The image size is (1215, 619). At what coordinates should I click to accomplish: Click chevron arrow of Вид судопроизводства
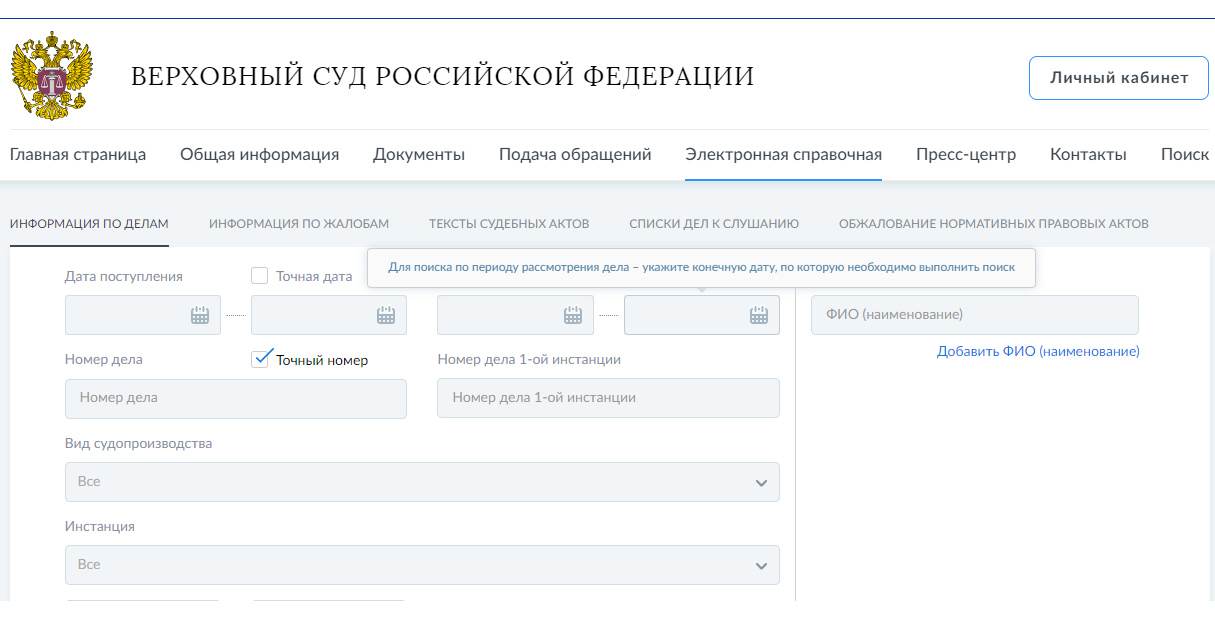pos(761,483)
